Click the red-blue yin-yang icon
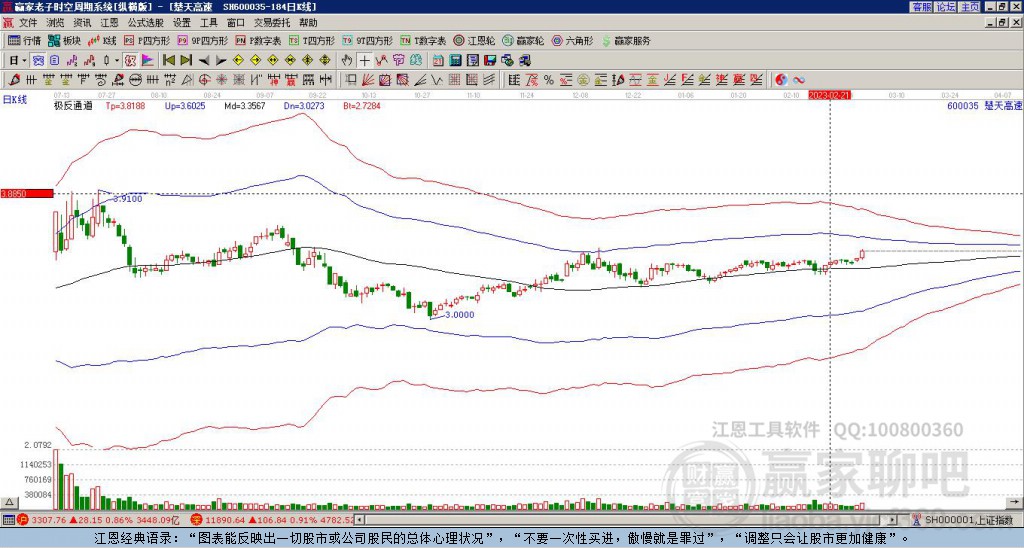Image resolution: width=1024 pixels, height=548 pixels. click(x=781, y=80)
